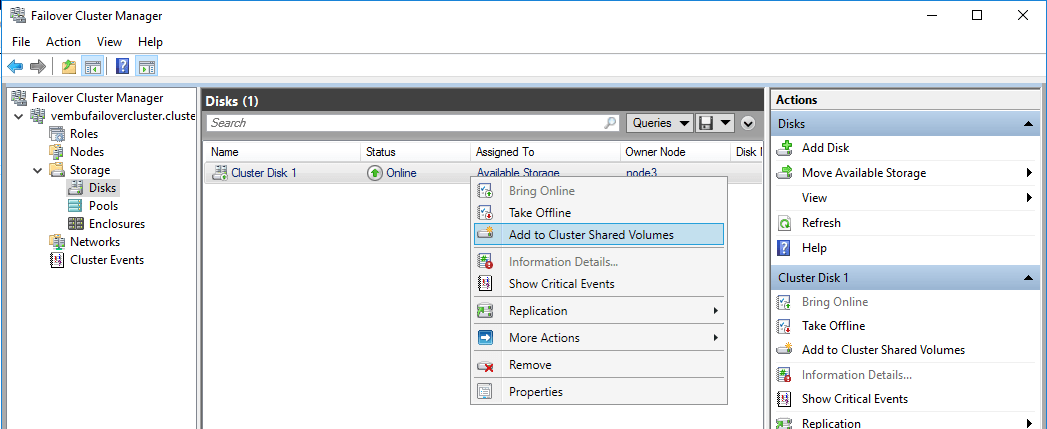Open the View menu in the menu bar
The image size is (1047, 429).
[110, 41]
